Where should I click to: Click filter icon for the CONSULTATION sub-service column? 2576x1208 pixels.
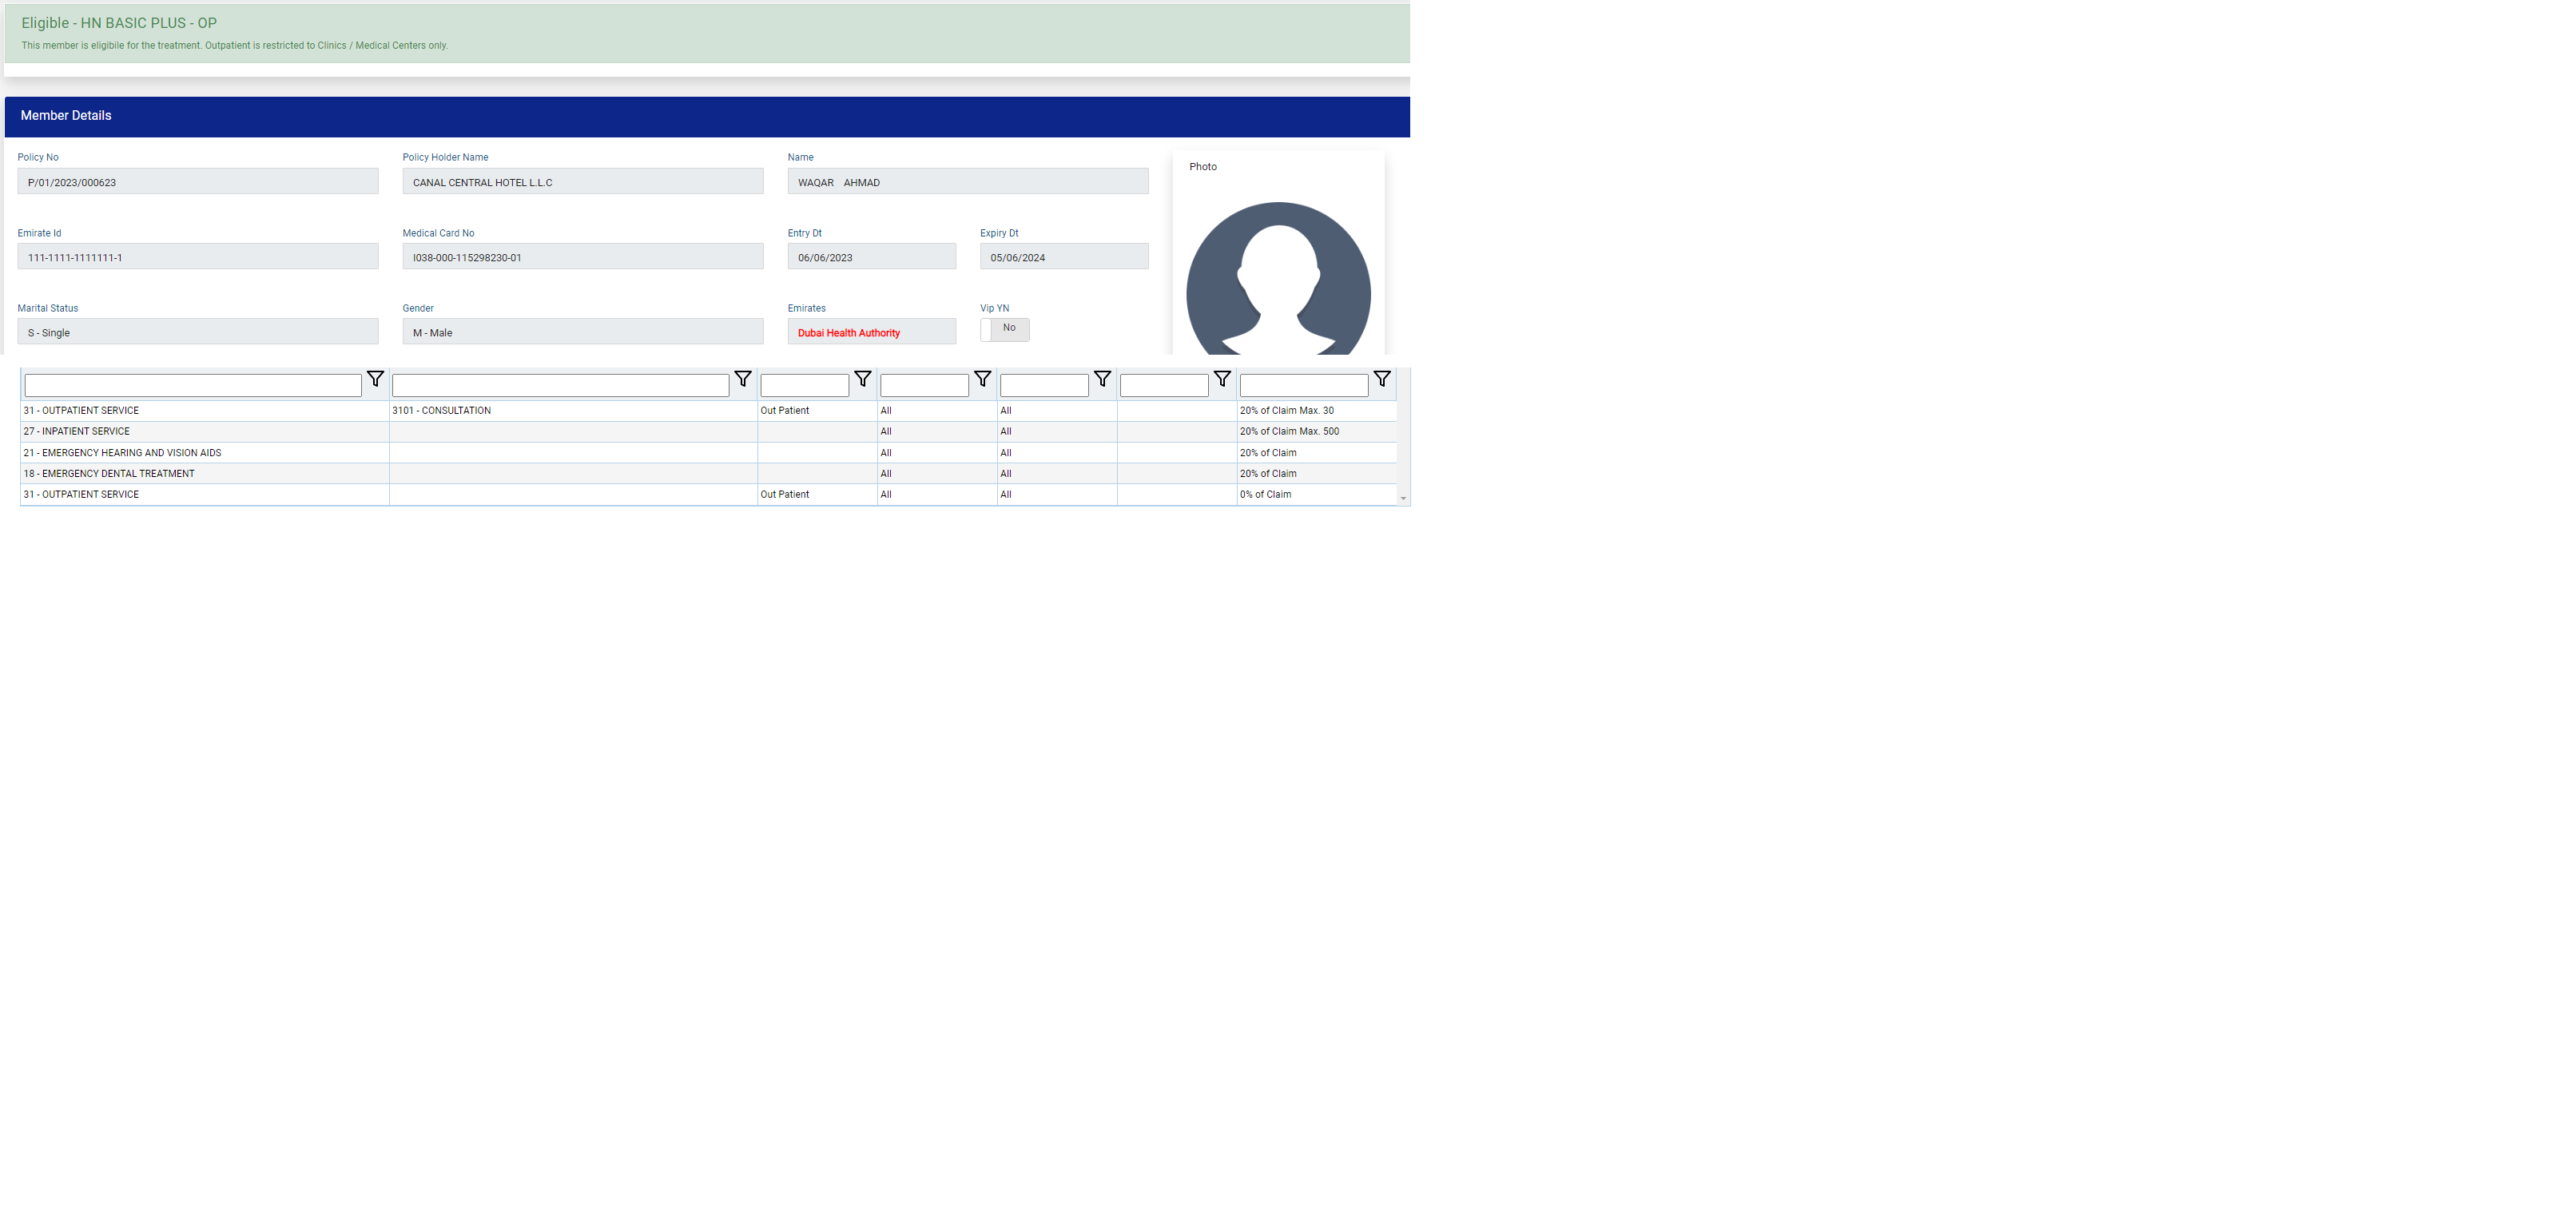tap(743, 379)
